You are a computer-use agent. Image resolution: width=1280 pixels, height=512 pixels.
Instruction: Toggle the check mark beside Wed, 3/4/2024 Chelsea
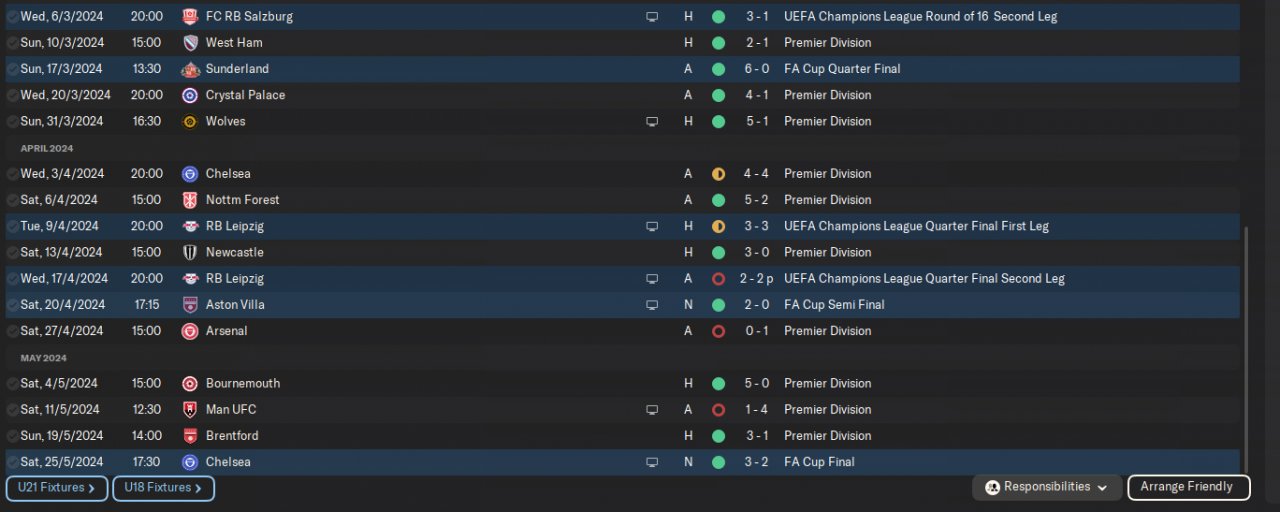[12, 174]
